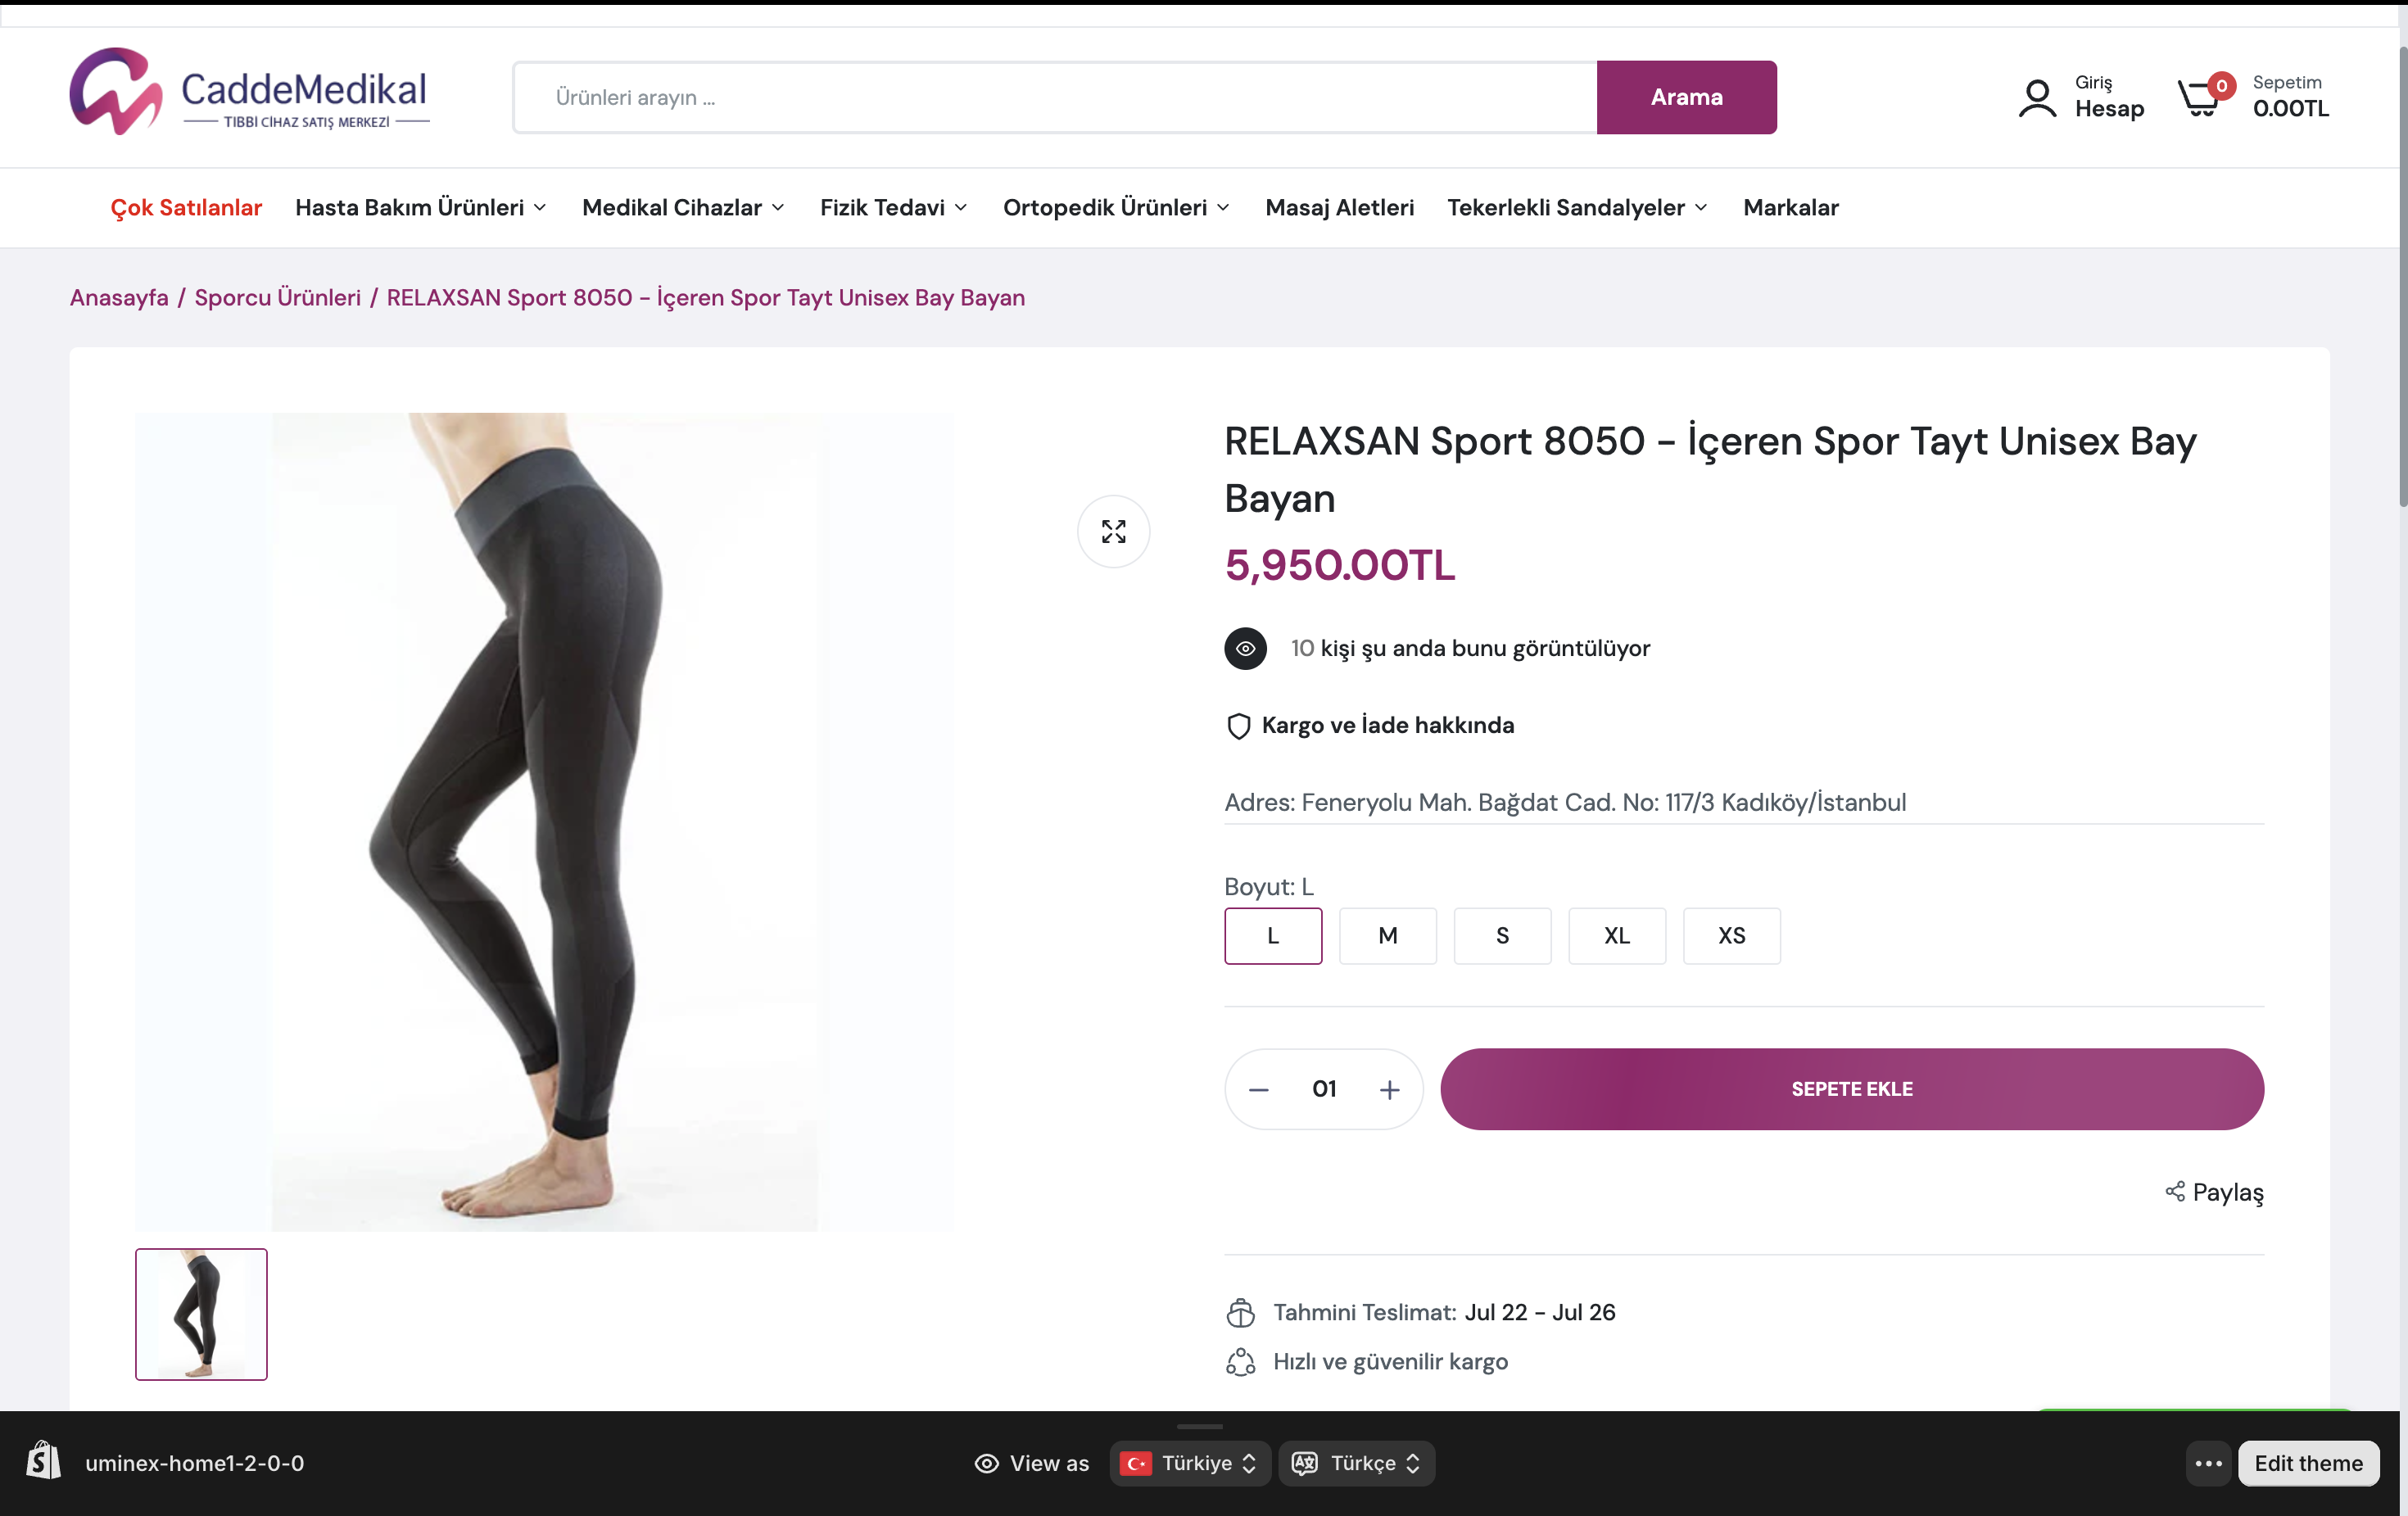Open the Türkçe language selector
This screenshot has height=1516, width=2408.
[x=1356, y=1463]
